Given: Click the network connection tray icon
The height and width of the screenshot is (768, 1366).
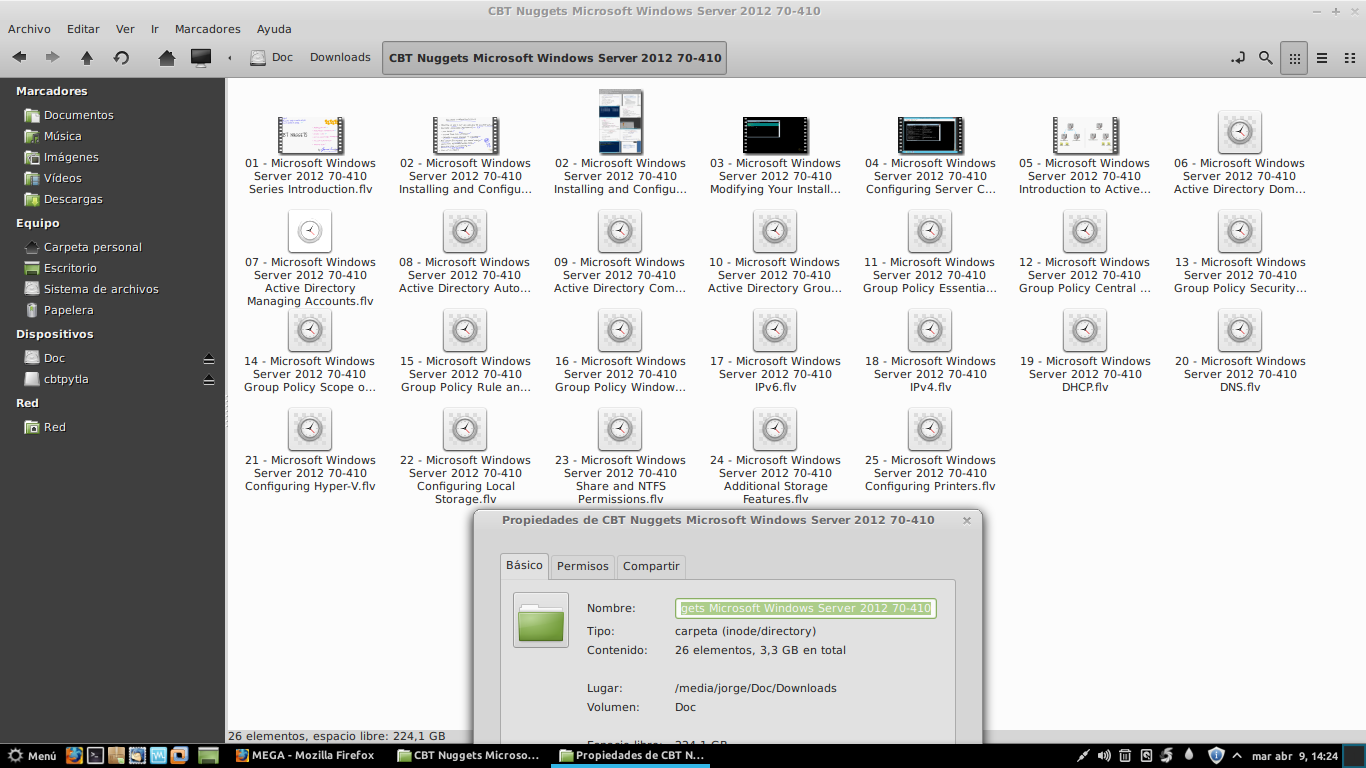Looking at the screenshot, I should tap(1083, 756).
